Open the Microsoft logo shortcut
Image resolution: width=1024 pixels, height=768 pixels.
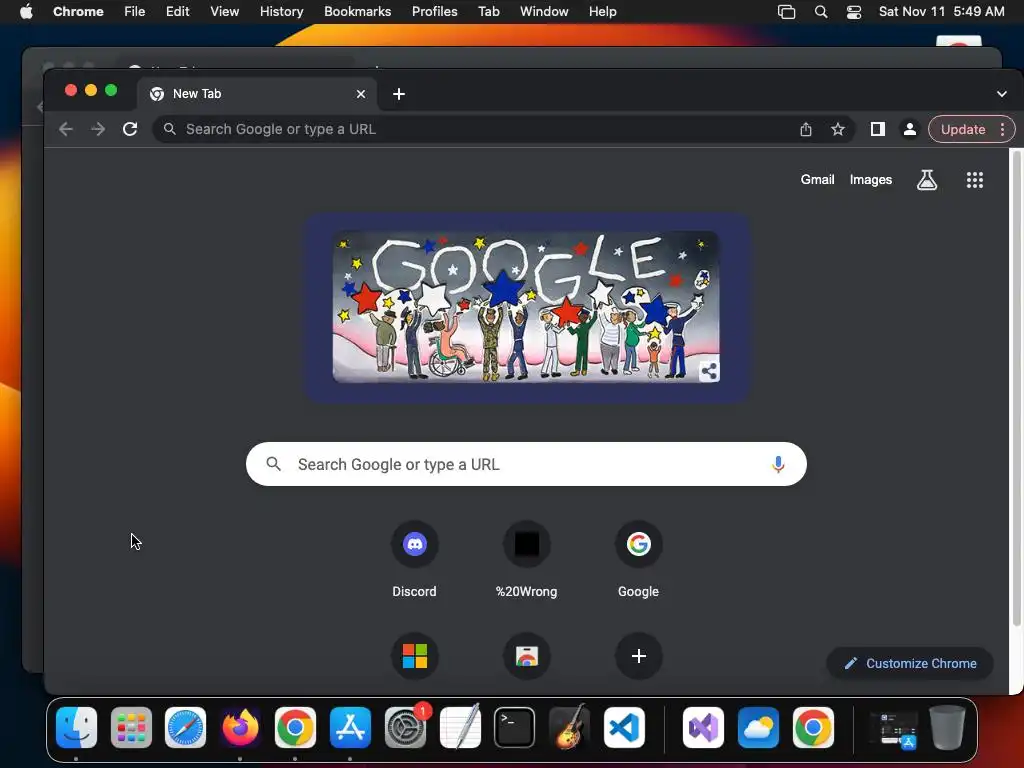pyautogui.click(x=415, y=656)
